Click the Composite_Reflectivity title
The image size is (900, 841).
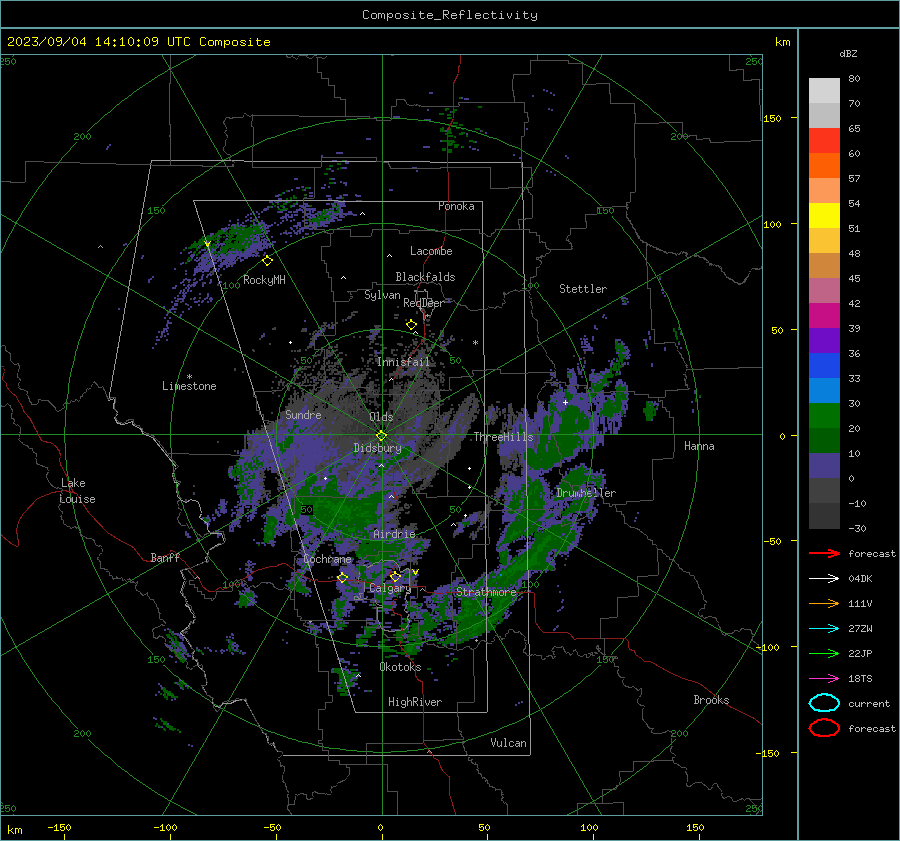point(450,15)
